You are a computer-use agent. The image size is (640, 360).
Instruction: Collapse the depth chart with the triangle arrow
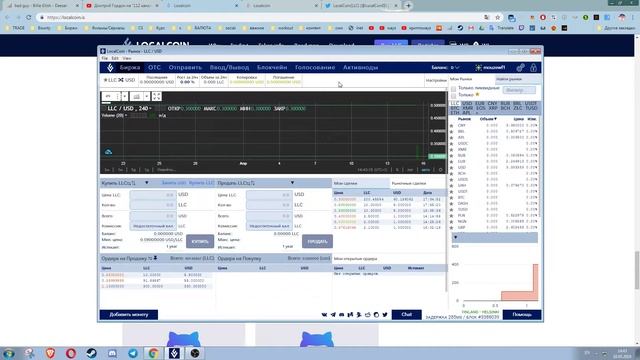click(456, 237)
